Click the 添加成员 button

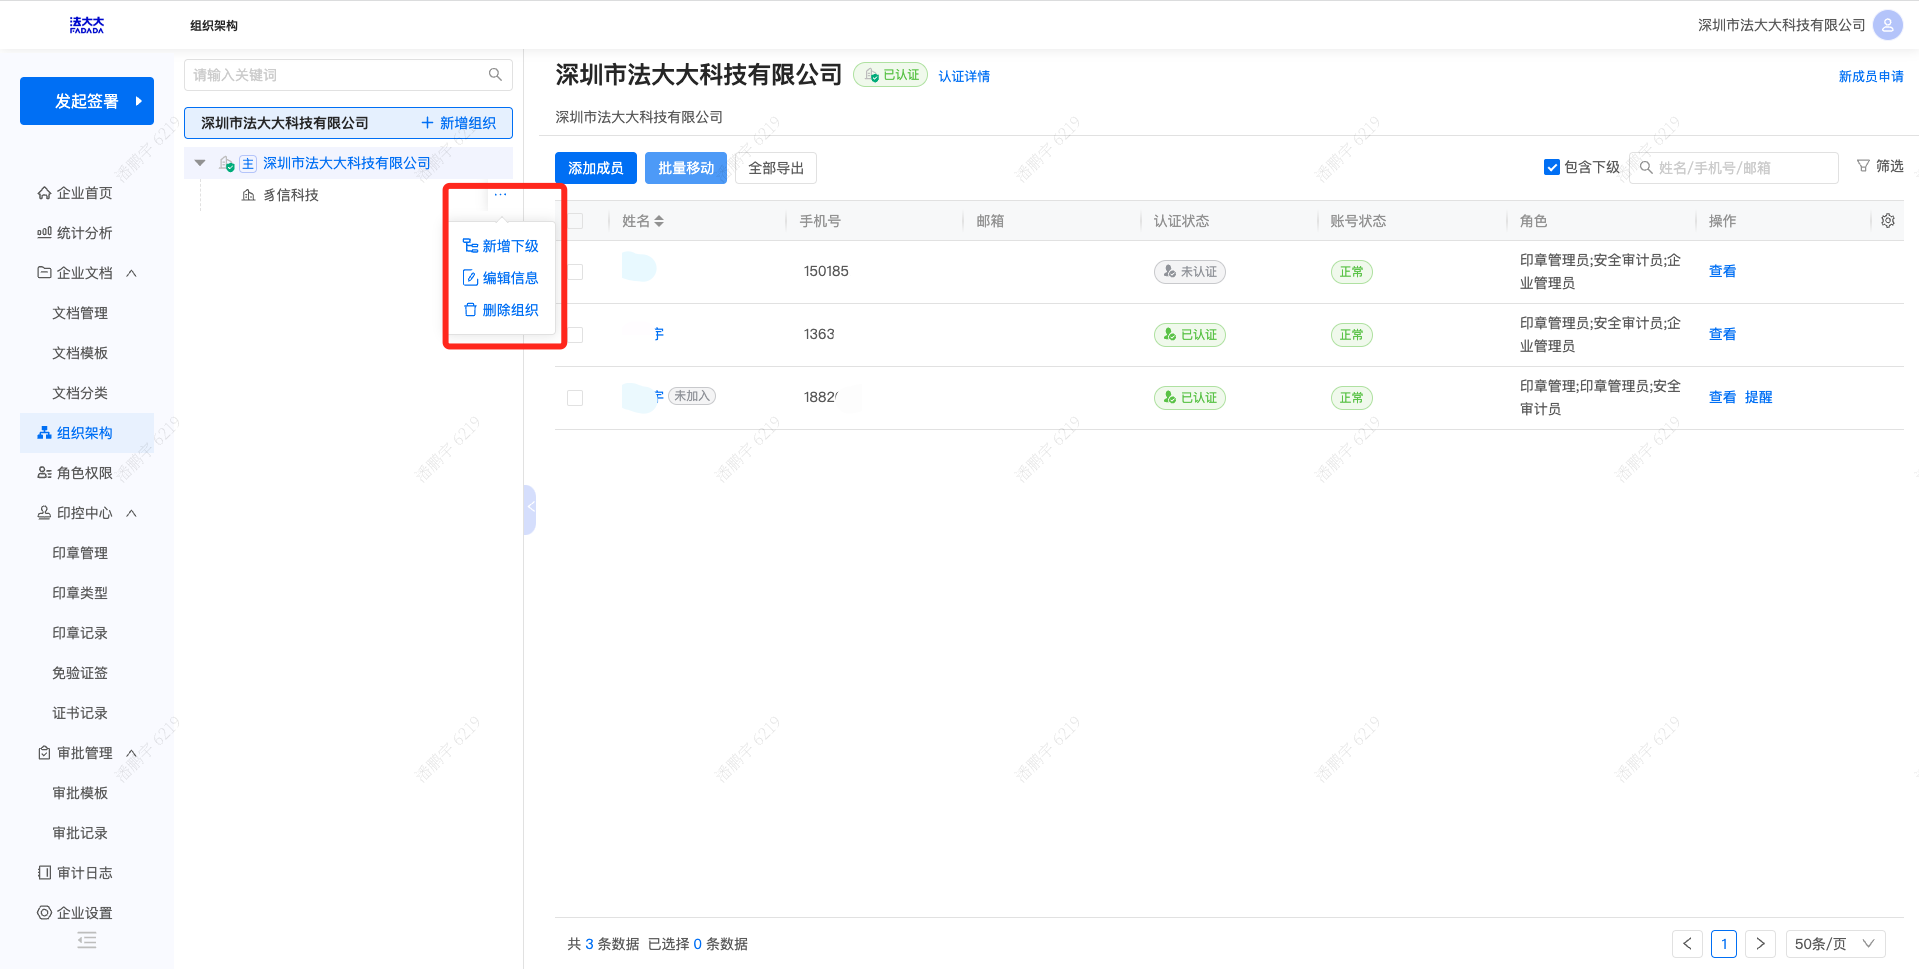tap(596, 168)
